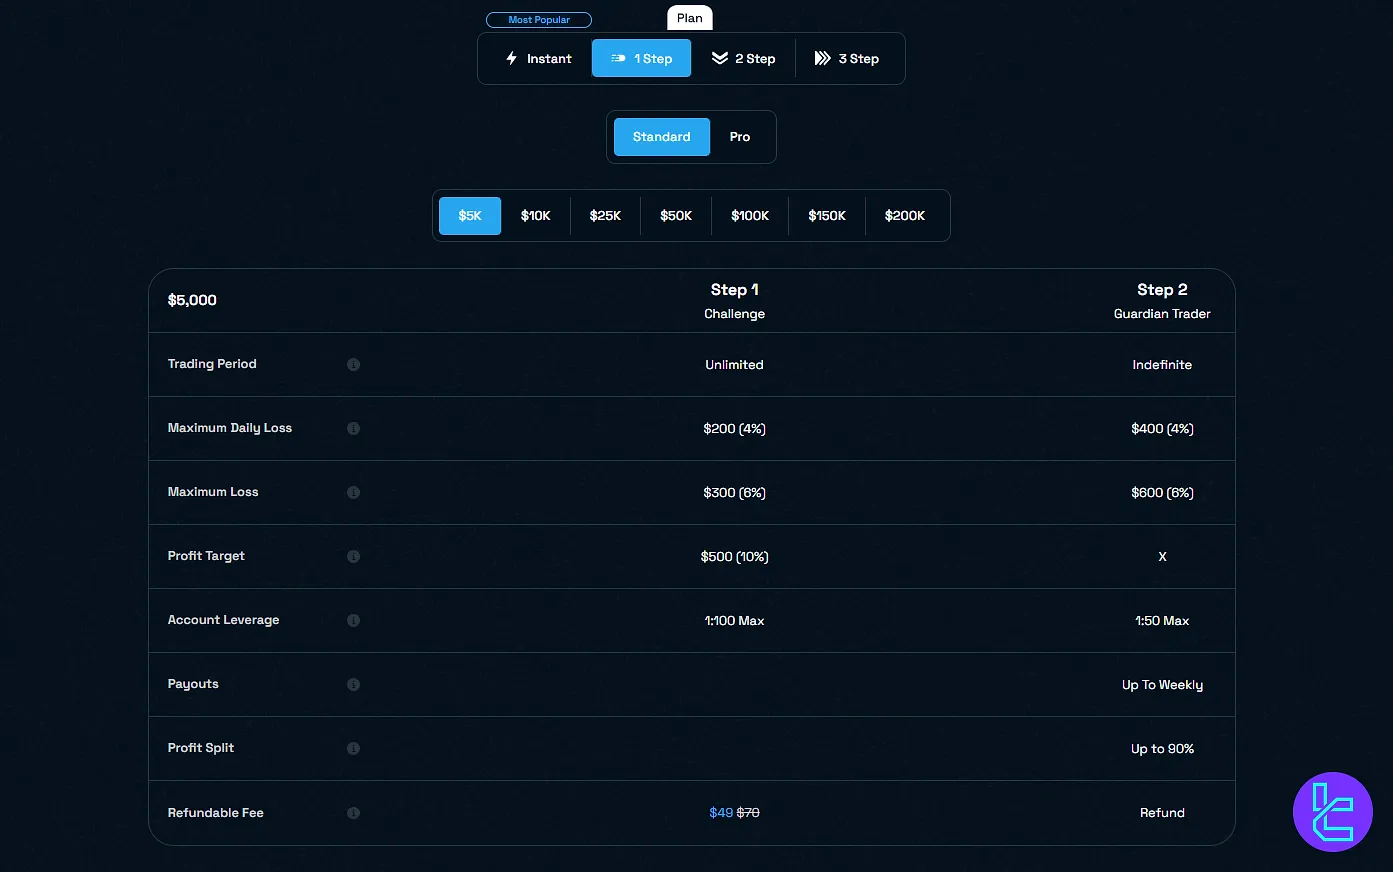Choose the 3 Step plan tab

(x=847, y=59)
